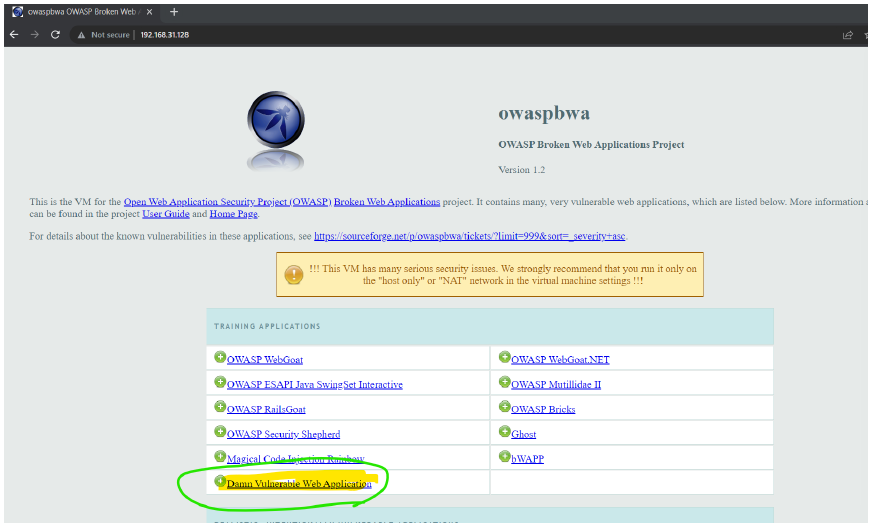Click the owaspbwa page heading
The height and width of the screenshot is (527, 872).
coord(544,113)
